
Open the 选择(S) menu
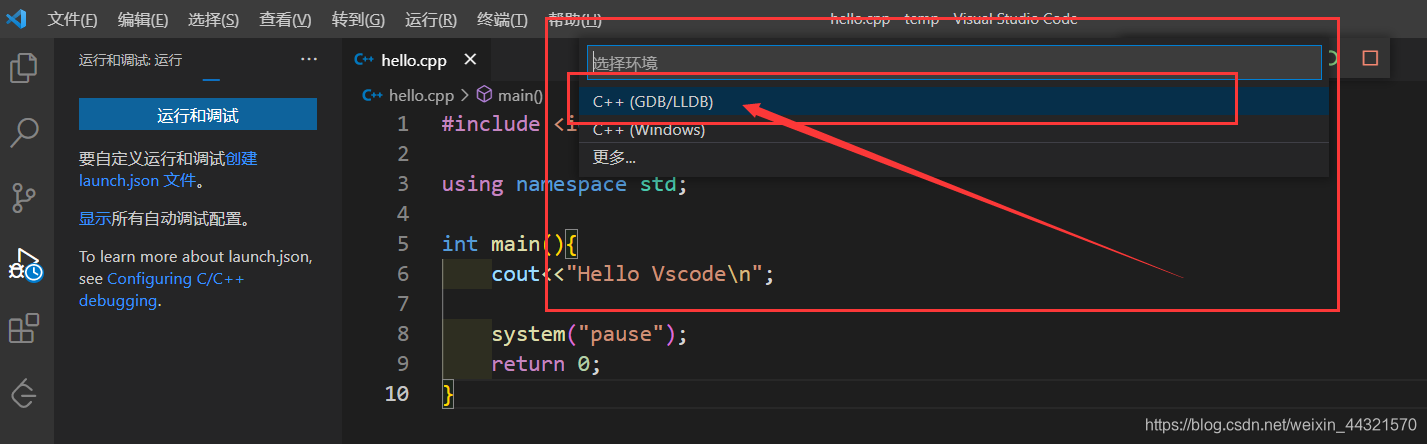214,20
